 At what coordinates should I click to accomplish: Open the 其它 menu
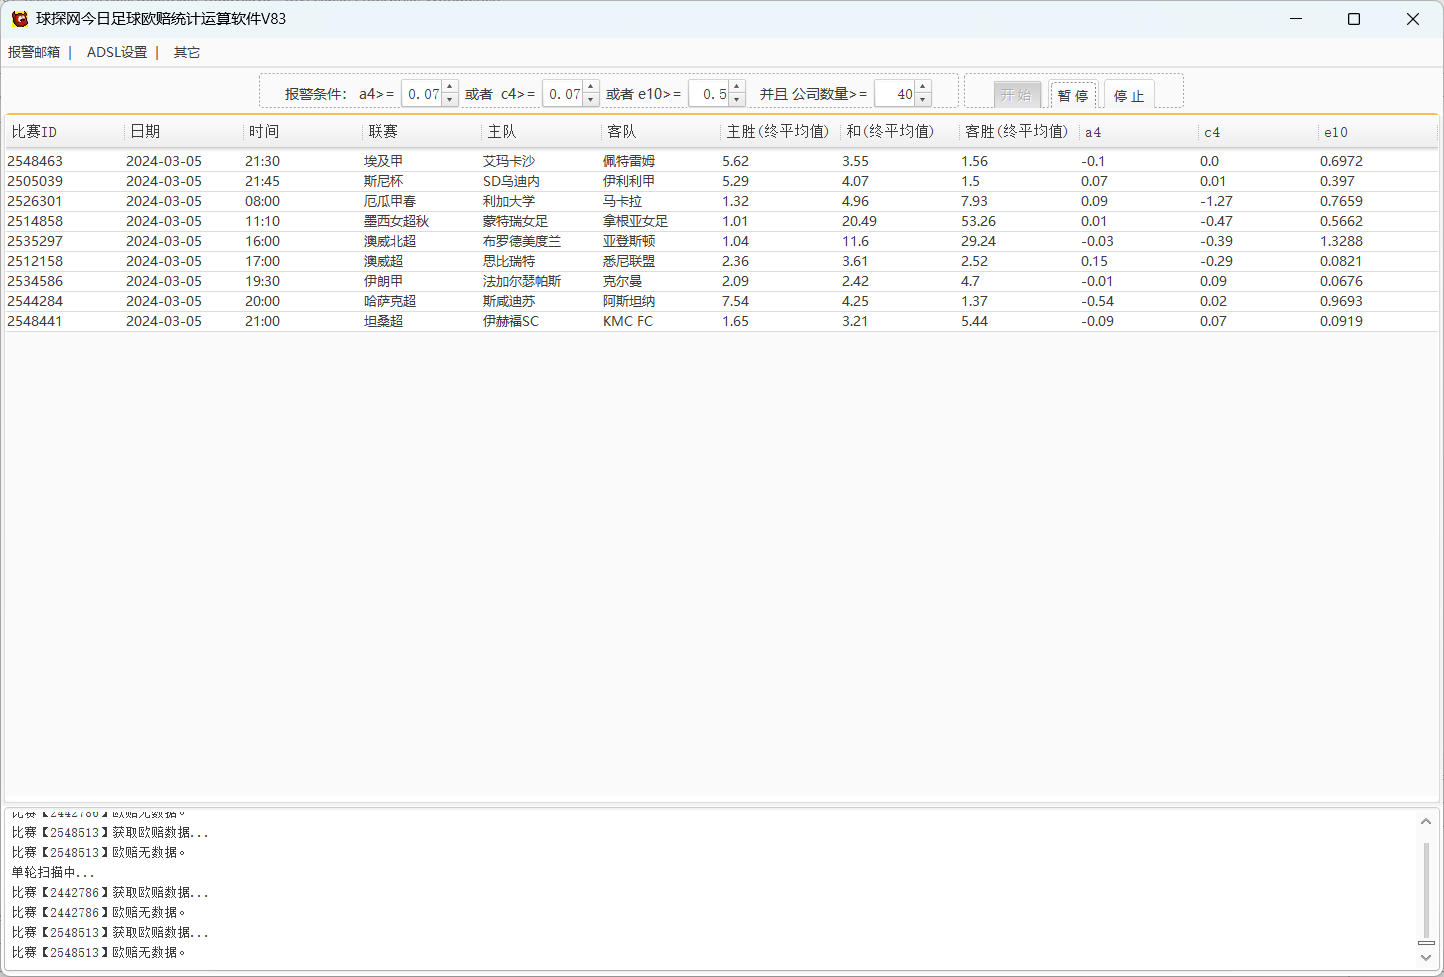click(x=187, y=52)
